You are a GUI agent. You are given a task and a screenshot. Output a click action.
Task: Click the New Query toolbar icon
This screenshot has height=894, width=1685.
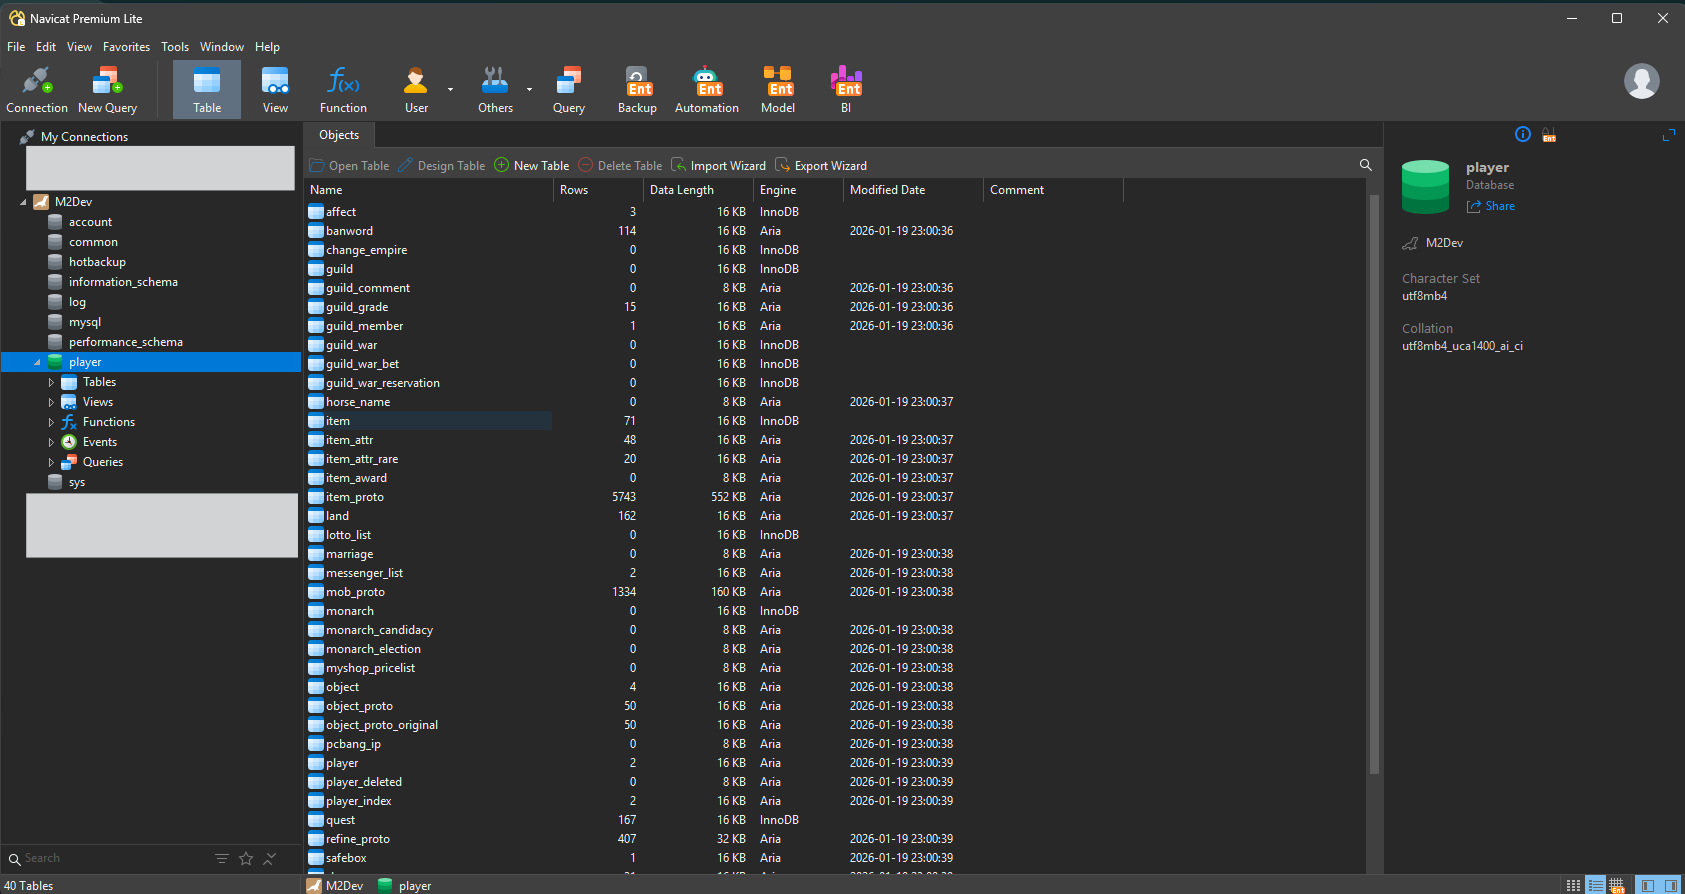tap(107, 89)
